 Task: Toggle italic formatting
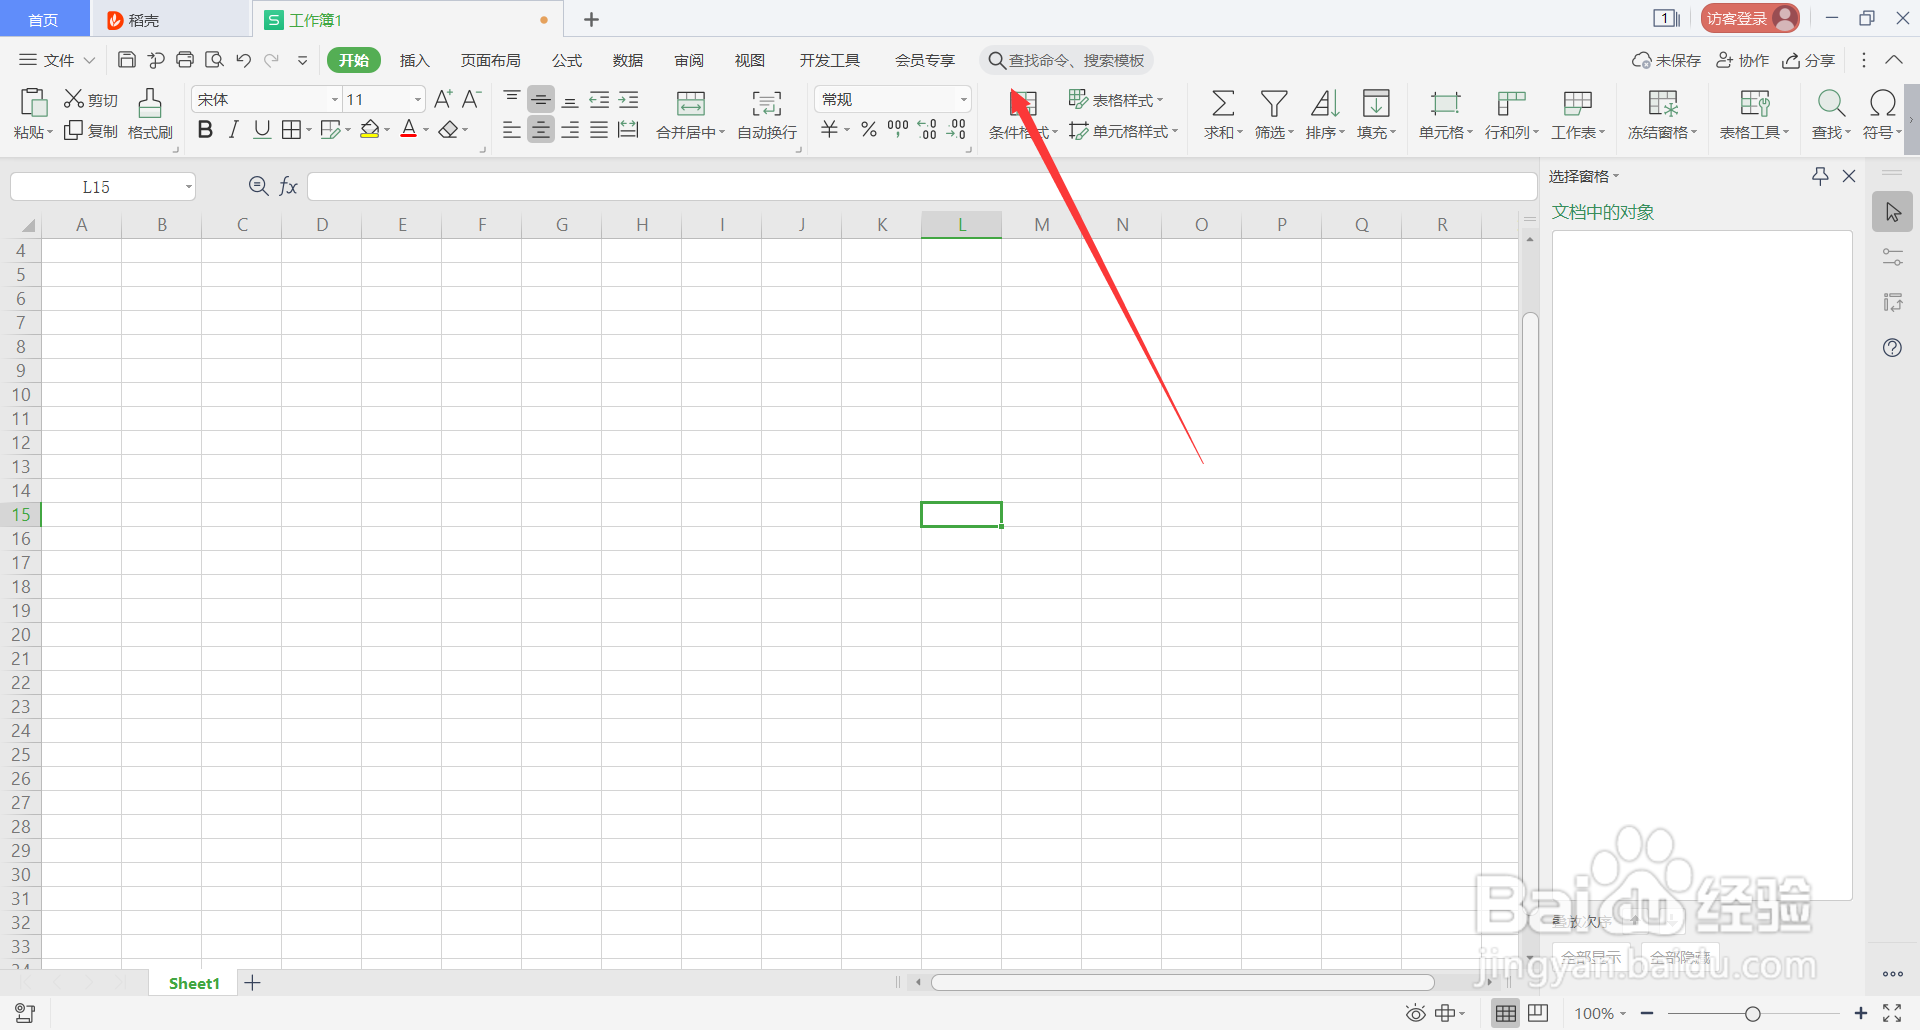(x=233, y=129)
